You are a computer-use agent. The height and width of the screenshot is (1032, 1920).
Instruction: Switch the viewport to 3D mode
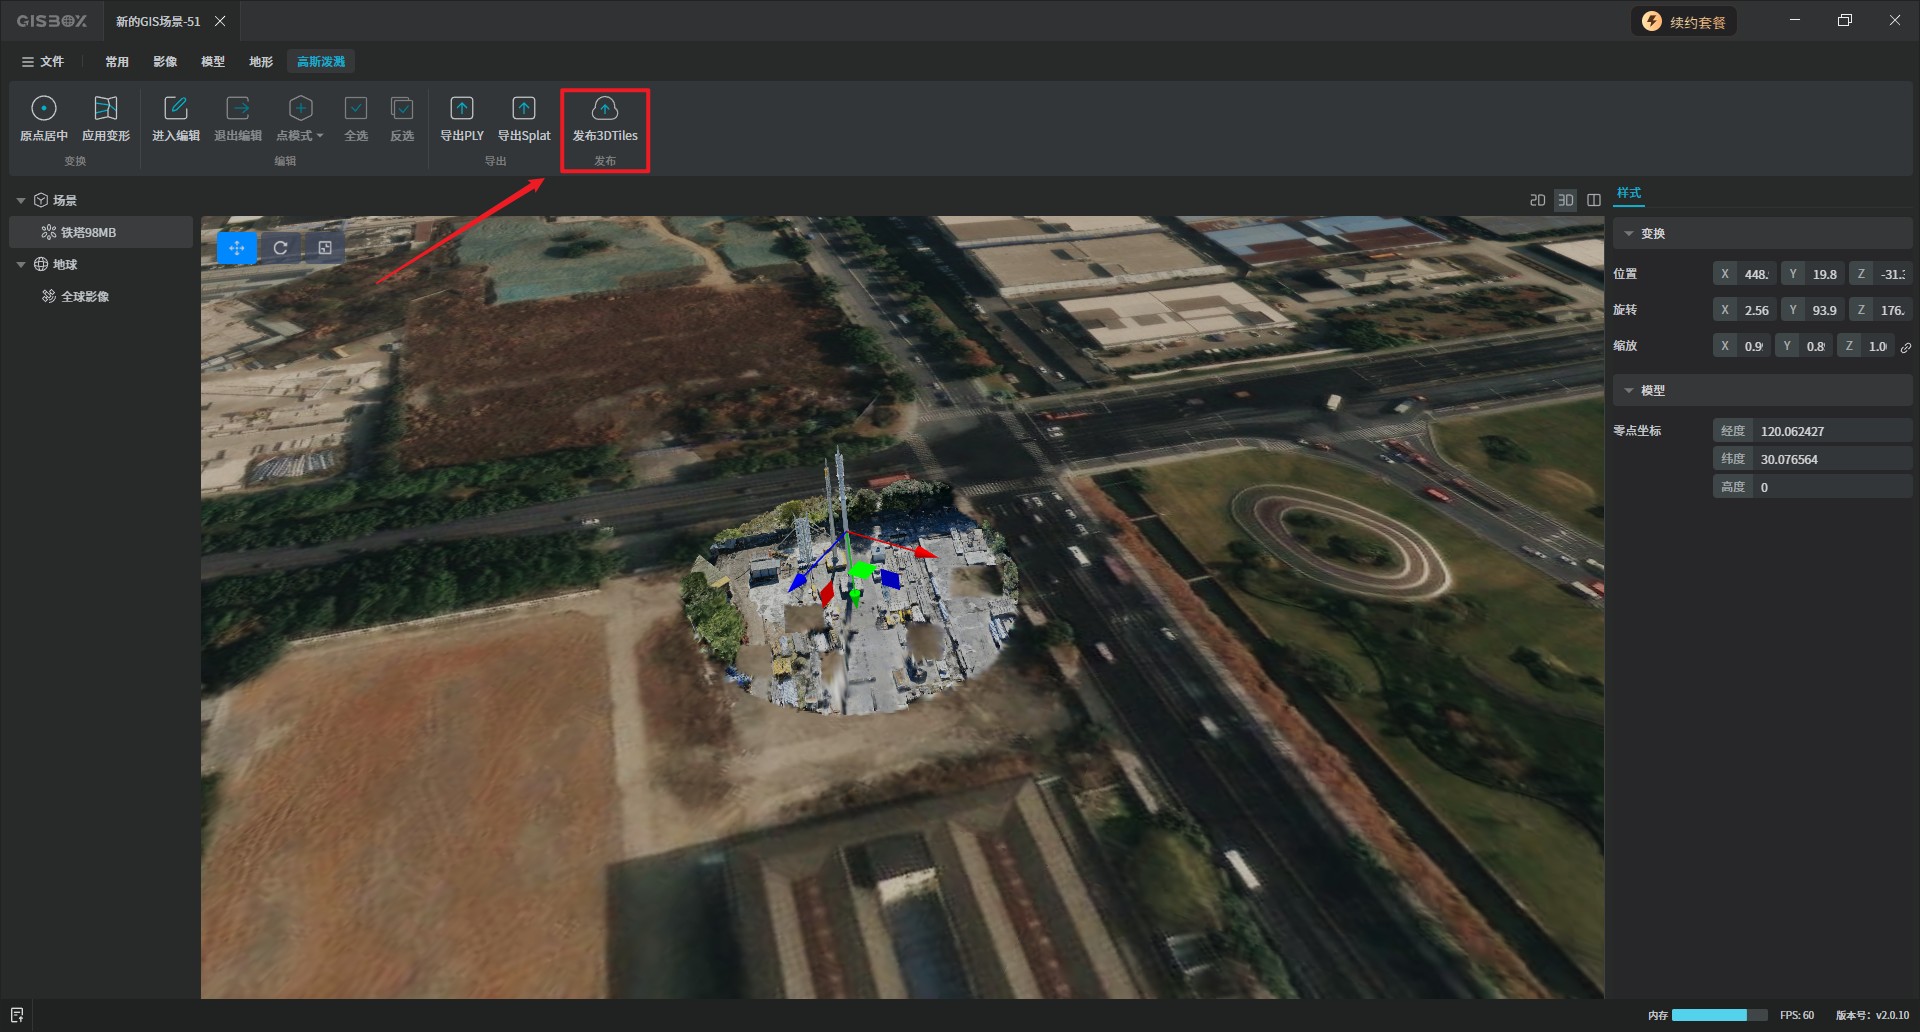(x=1565, y=200)
